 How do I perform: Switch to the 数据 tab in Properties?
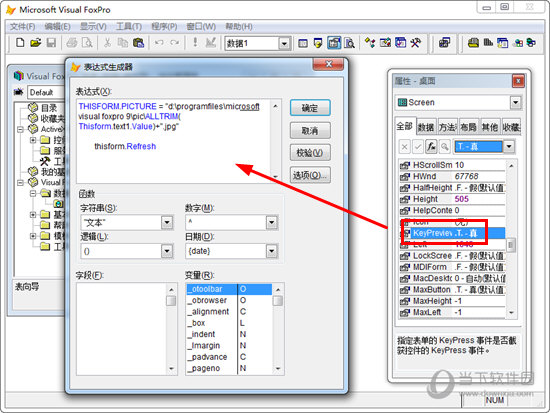point(426,127)
